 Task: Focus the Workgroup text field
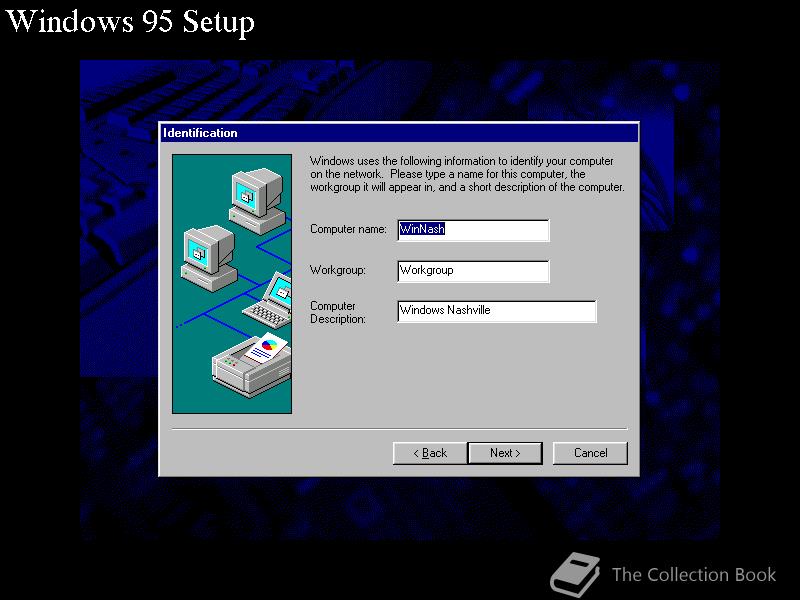[473, 271]
